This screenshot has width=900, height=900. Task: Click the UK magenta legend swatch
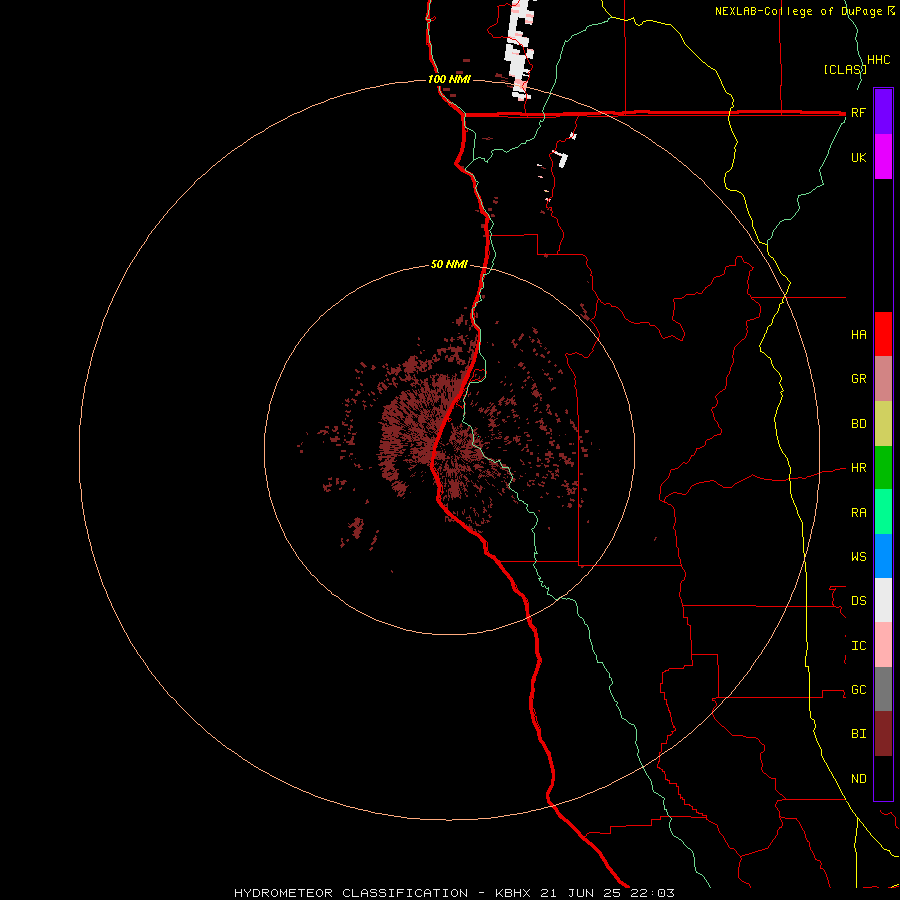point(883,157)
